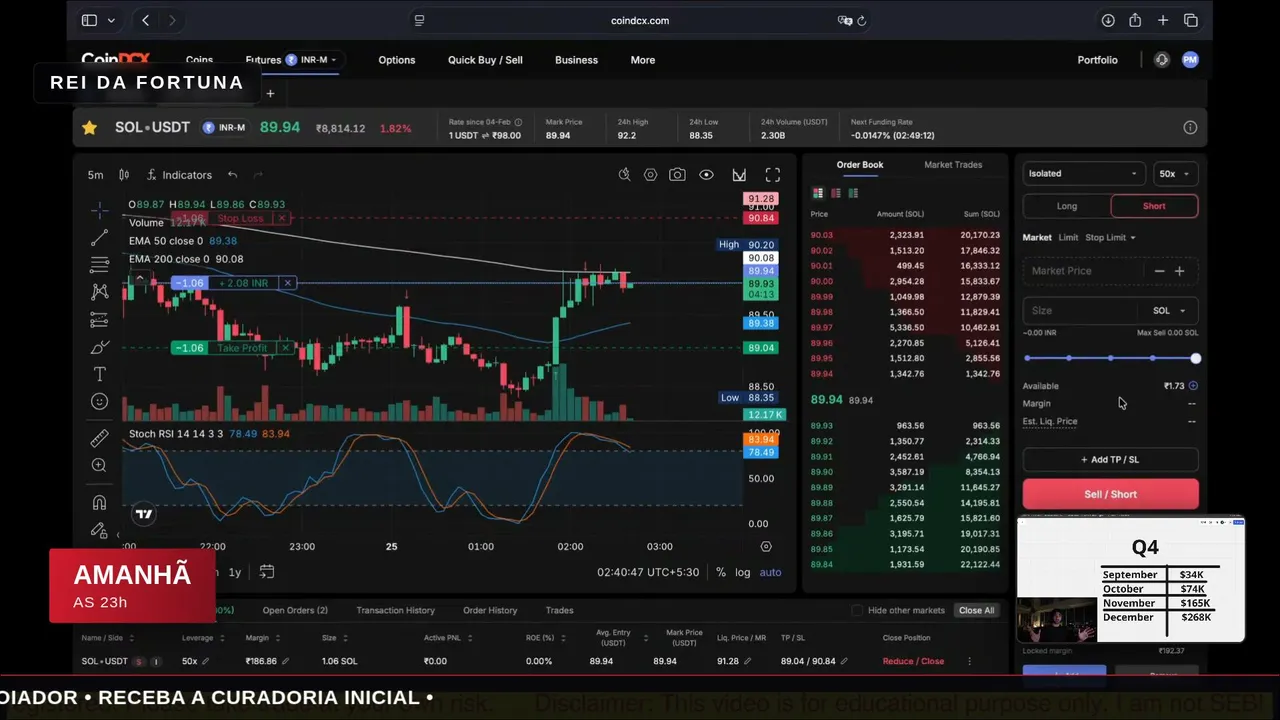Select the Limit order type

coord(1068,238)
